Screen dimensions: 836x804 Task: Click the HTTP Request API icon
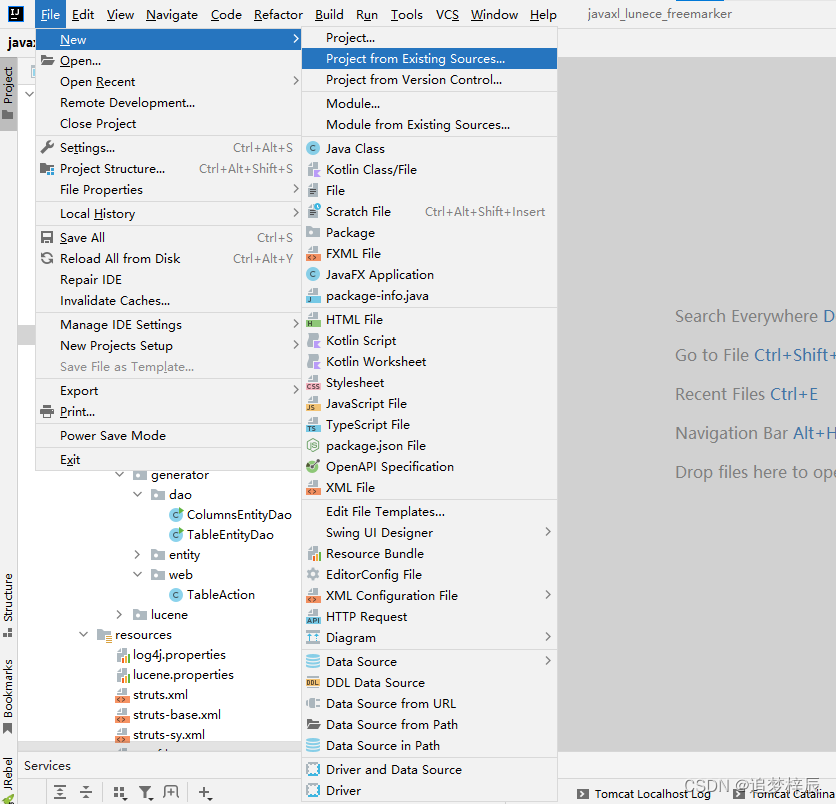[x=314, y=617]
